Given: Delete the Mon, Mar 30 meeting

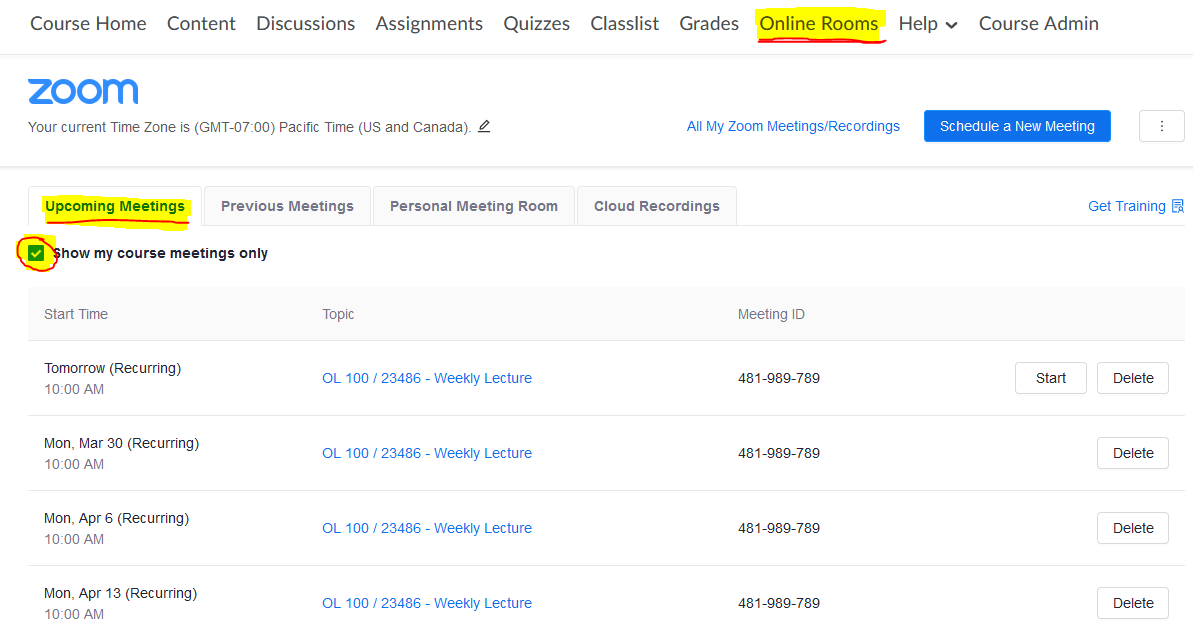Looking at the screenshot, I should [x=1132, y=453].
